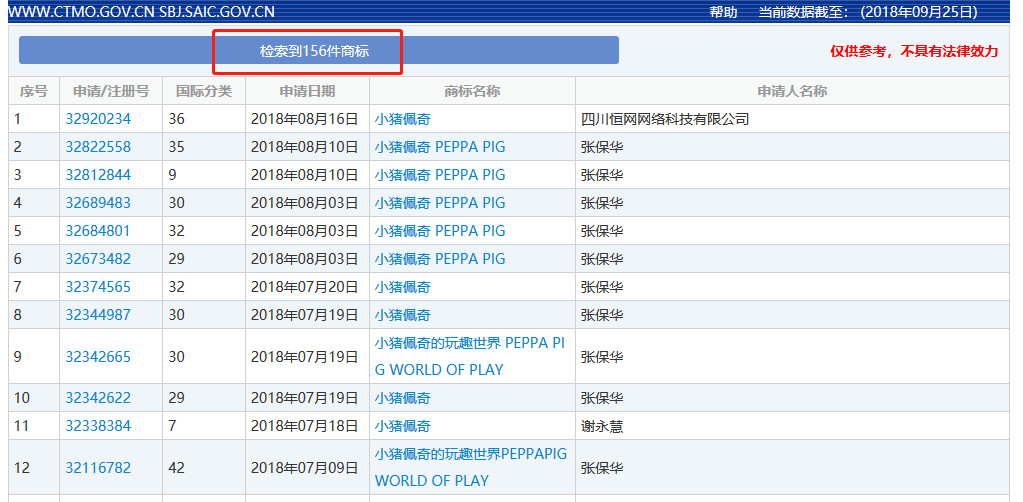Open 小猪佩奇的玩趣世界 trademark in row 9
Image resolution: width=1023 pixels, height=502 pixels.
point(470,356)
